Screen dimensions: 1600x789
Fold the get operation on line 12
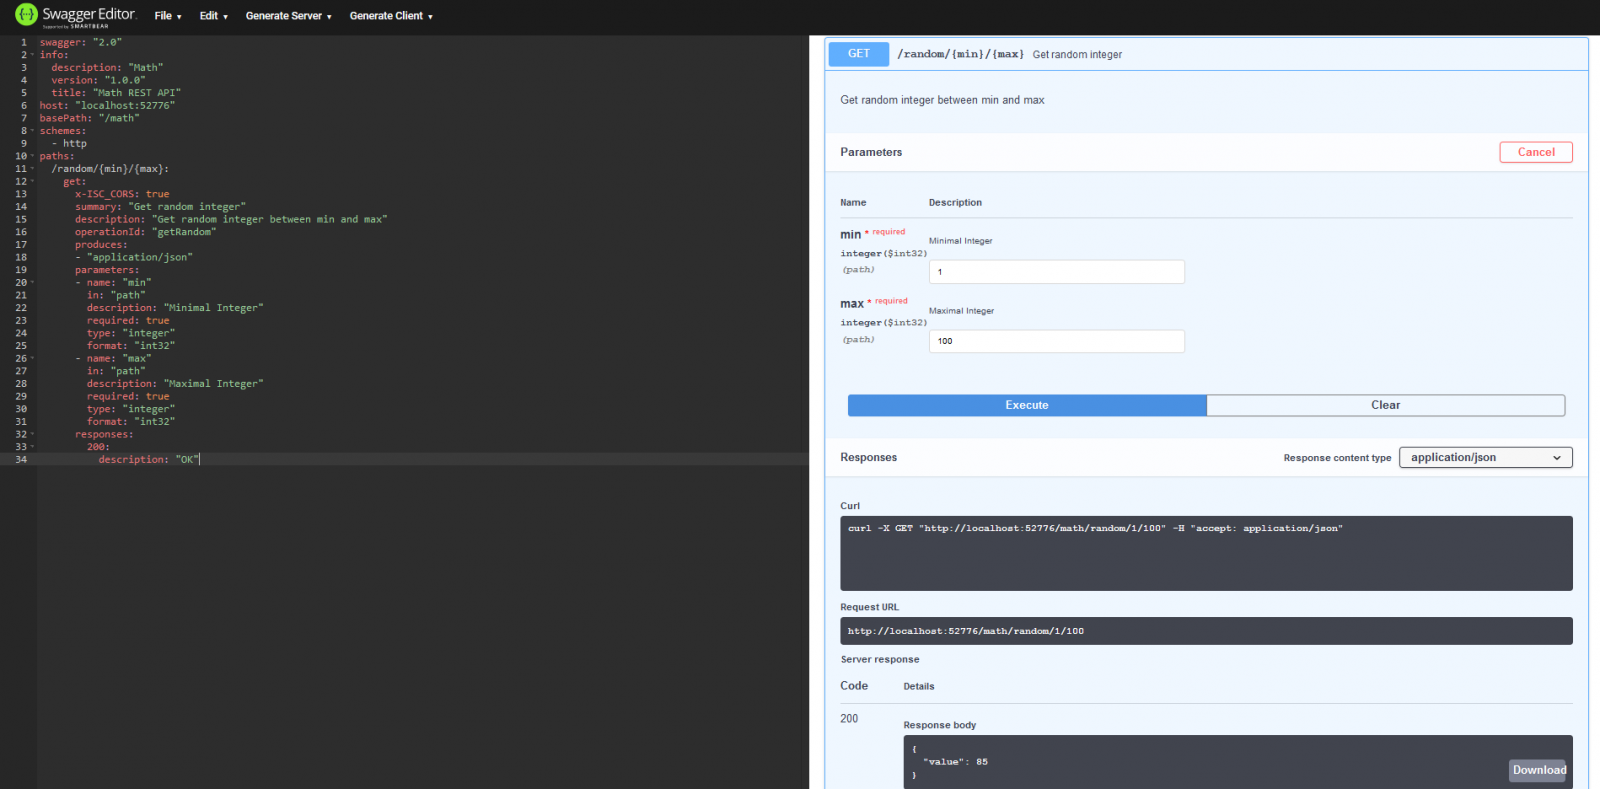(x=32, y=182)
